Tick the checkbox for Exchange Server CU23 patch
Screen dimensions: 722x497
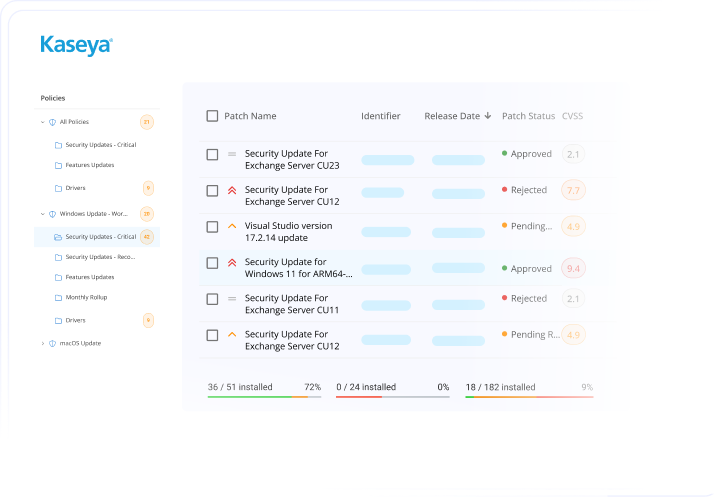[212, 154]
